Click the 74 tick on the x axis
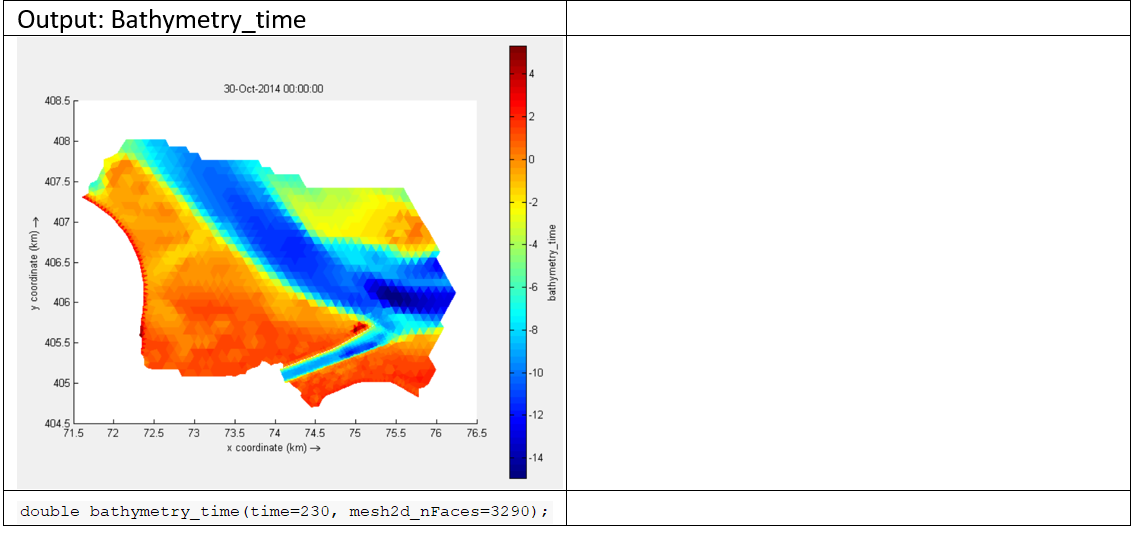Viewport: 1140px width, 533px height. [274, 434]
